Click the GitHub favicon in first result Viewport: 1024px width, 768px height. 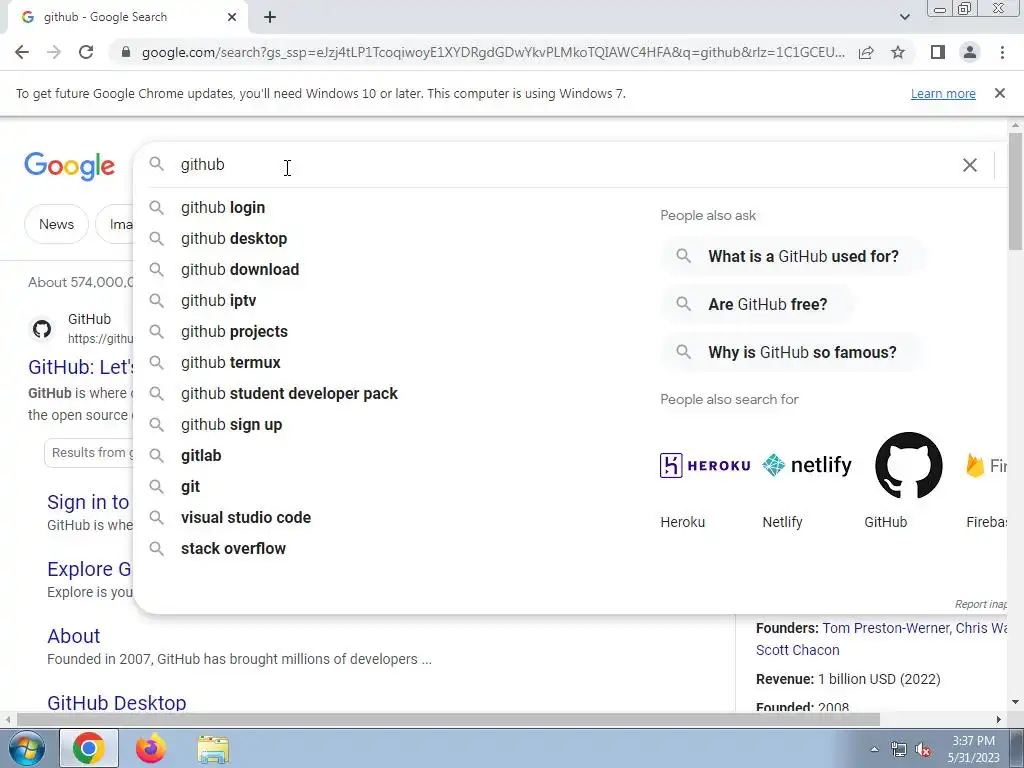tap(42, 329)
